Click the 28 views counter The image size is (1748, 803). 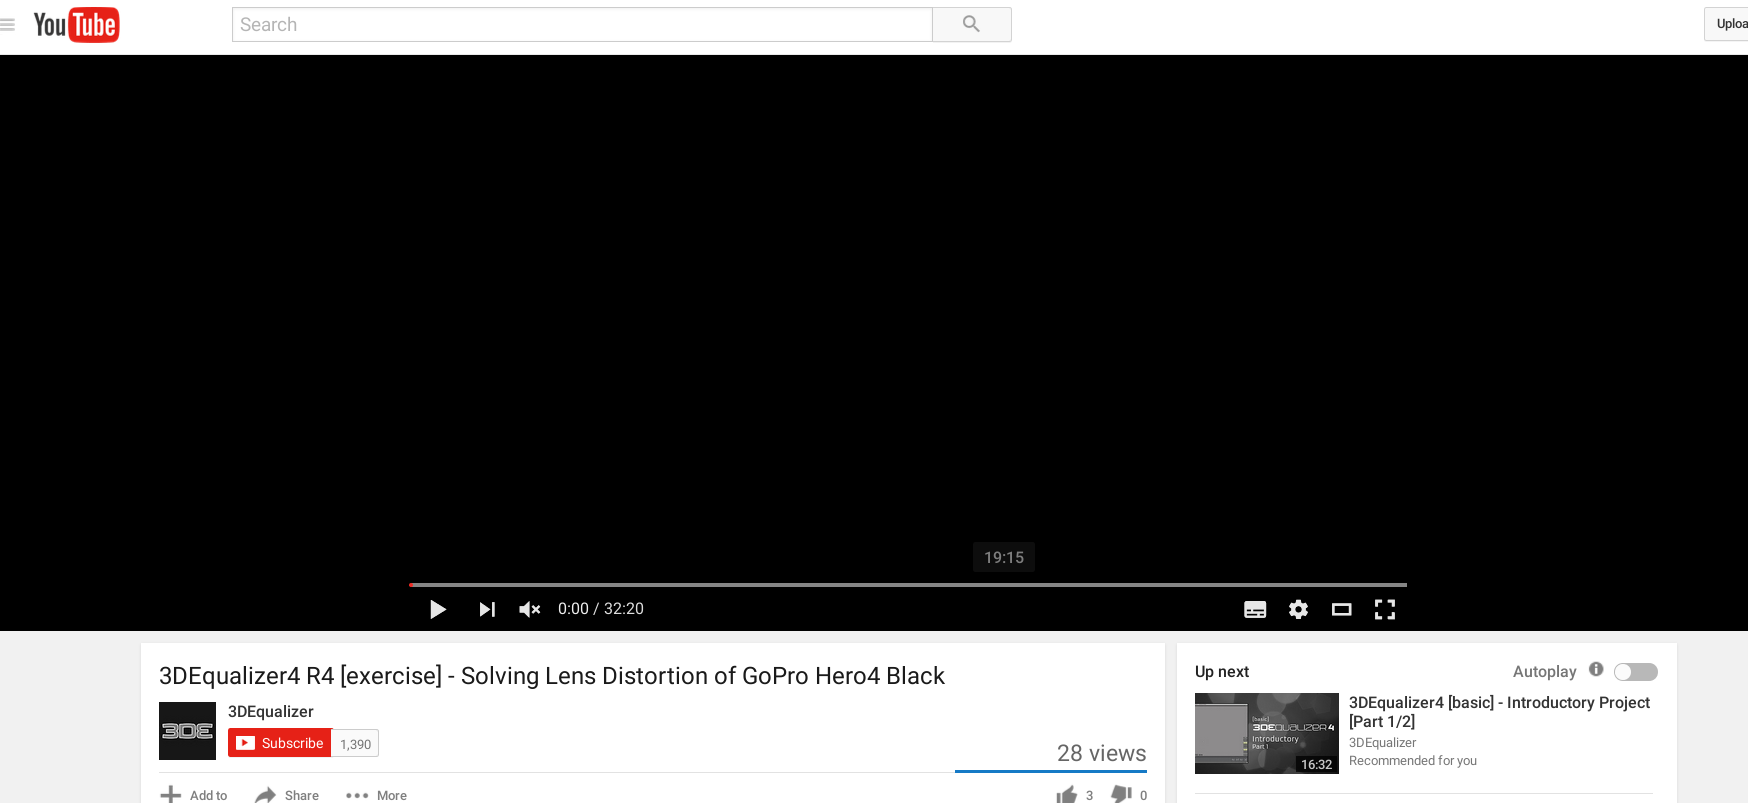click(1101, 753)
